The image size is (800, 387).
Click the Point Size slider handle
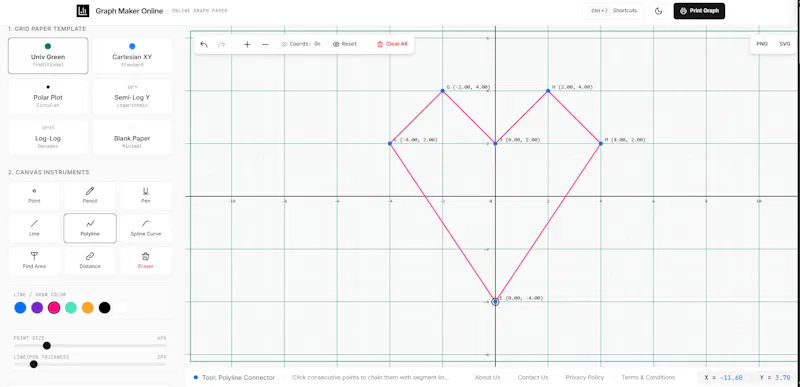(x=46, y=346)
